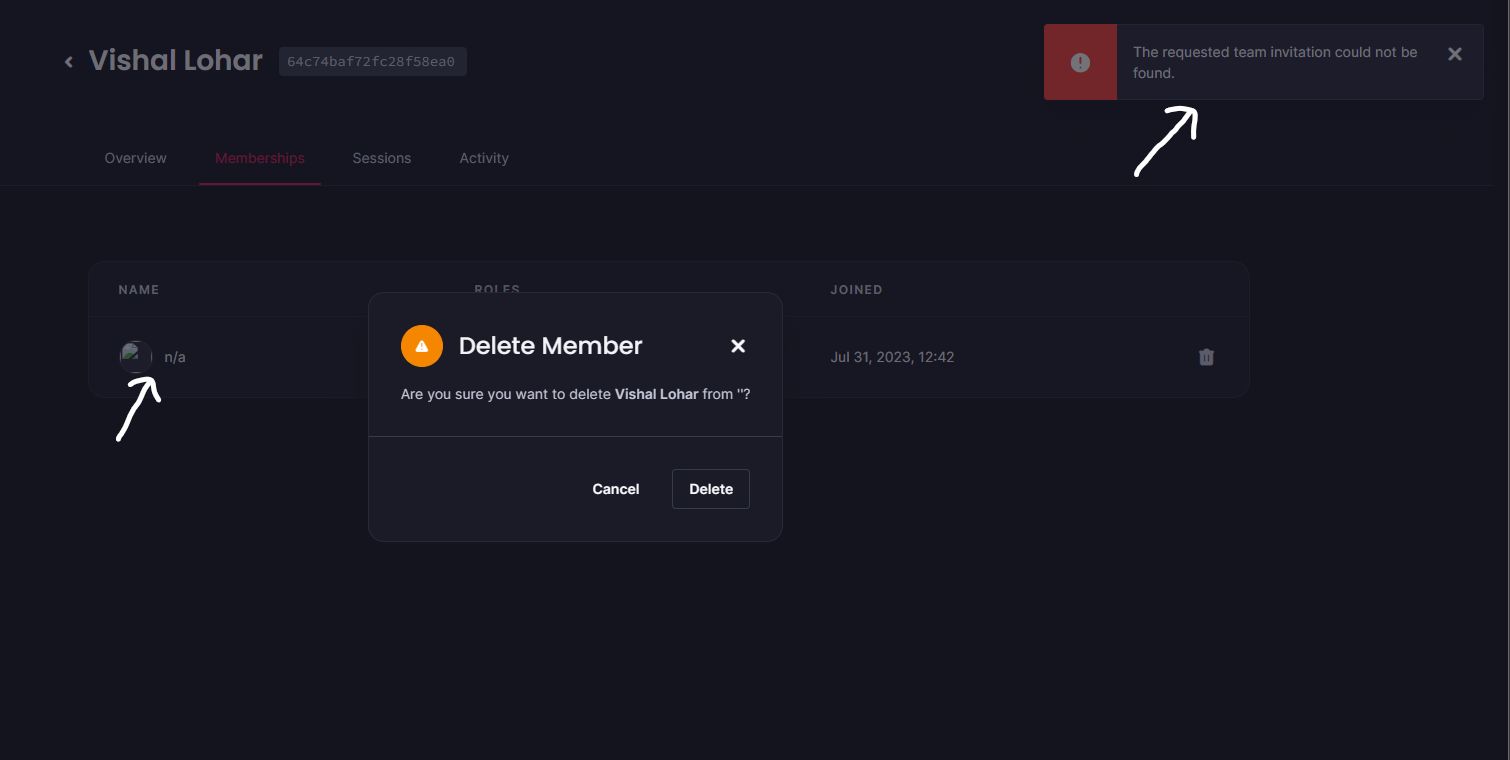Click the Cancel button in the dialog
Image resolution: width=1510 pixels, height=760 pixels.
coord(615,489)
